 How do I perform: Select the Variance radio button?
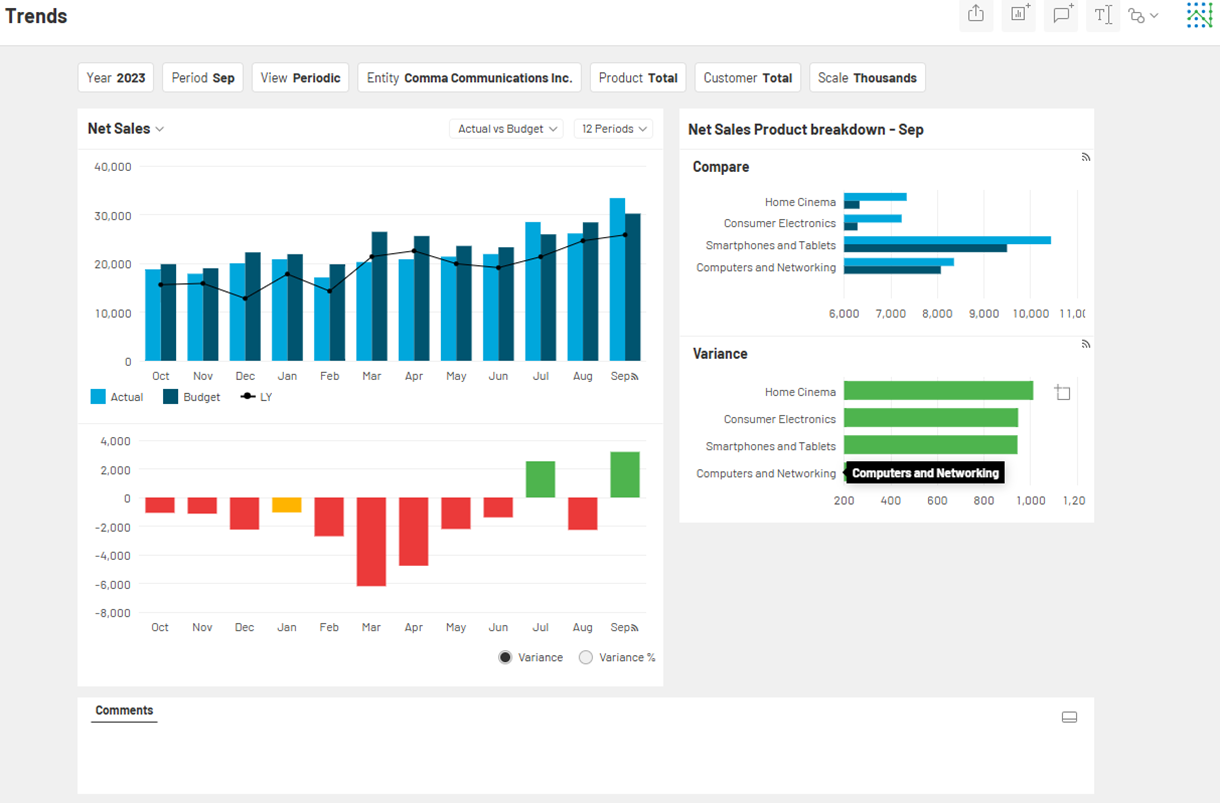click(505, 657)
